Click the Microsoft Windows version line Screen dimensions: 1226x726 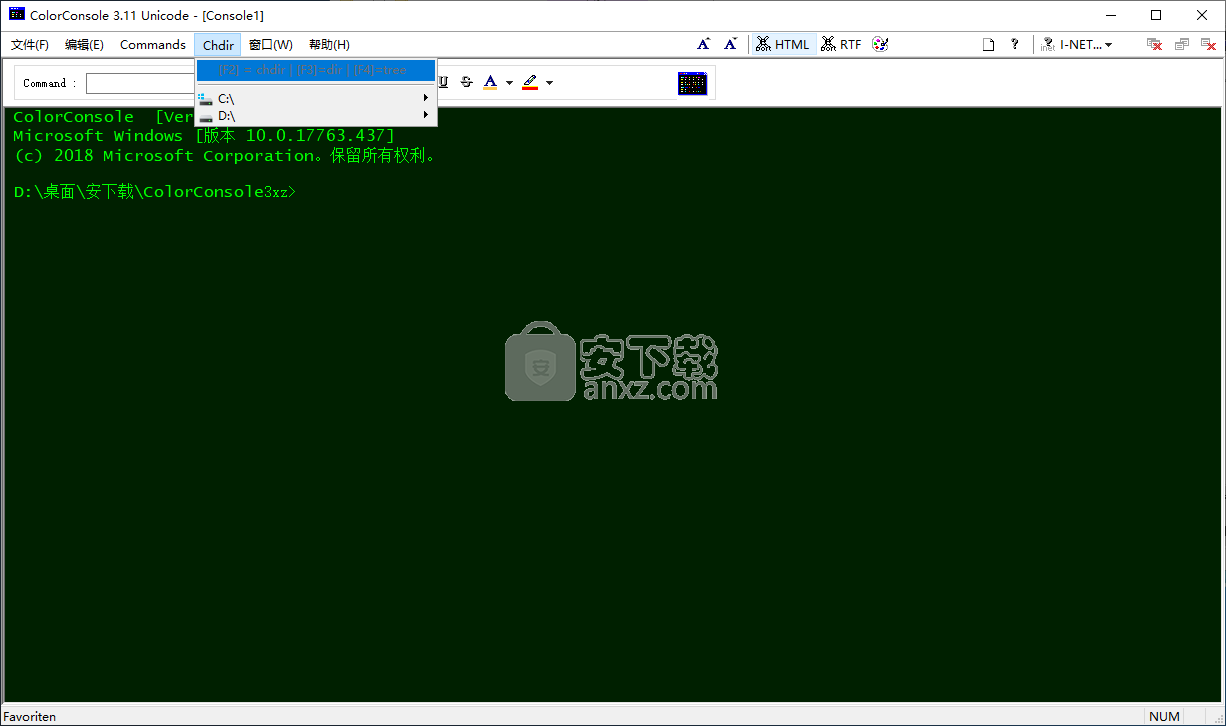point(204,136)
